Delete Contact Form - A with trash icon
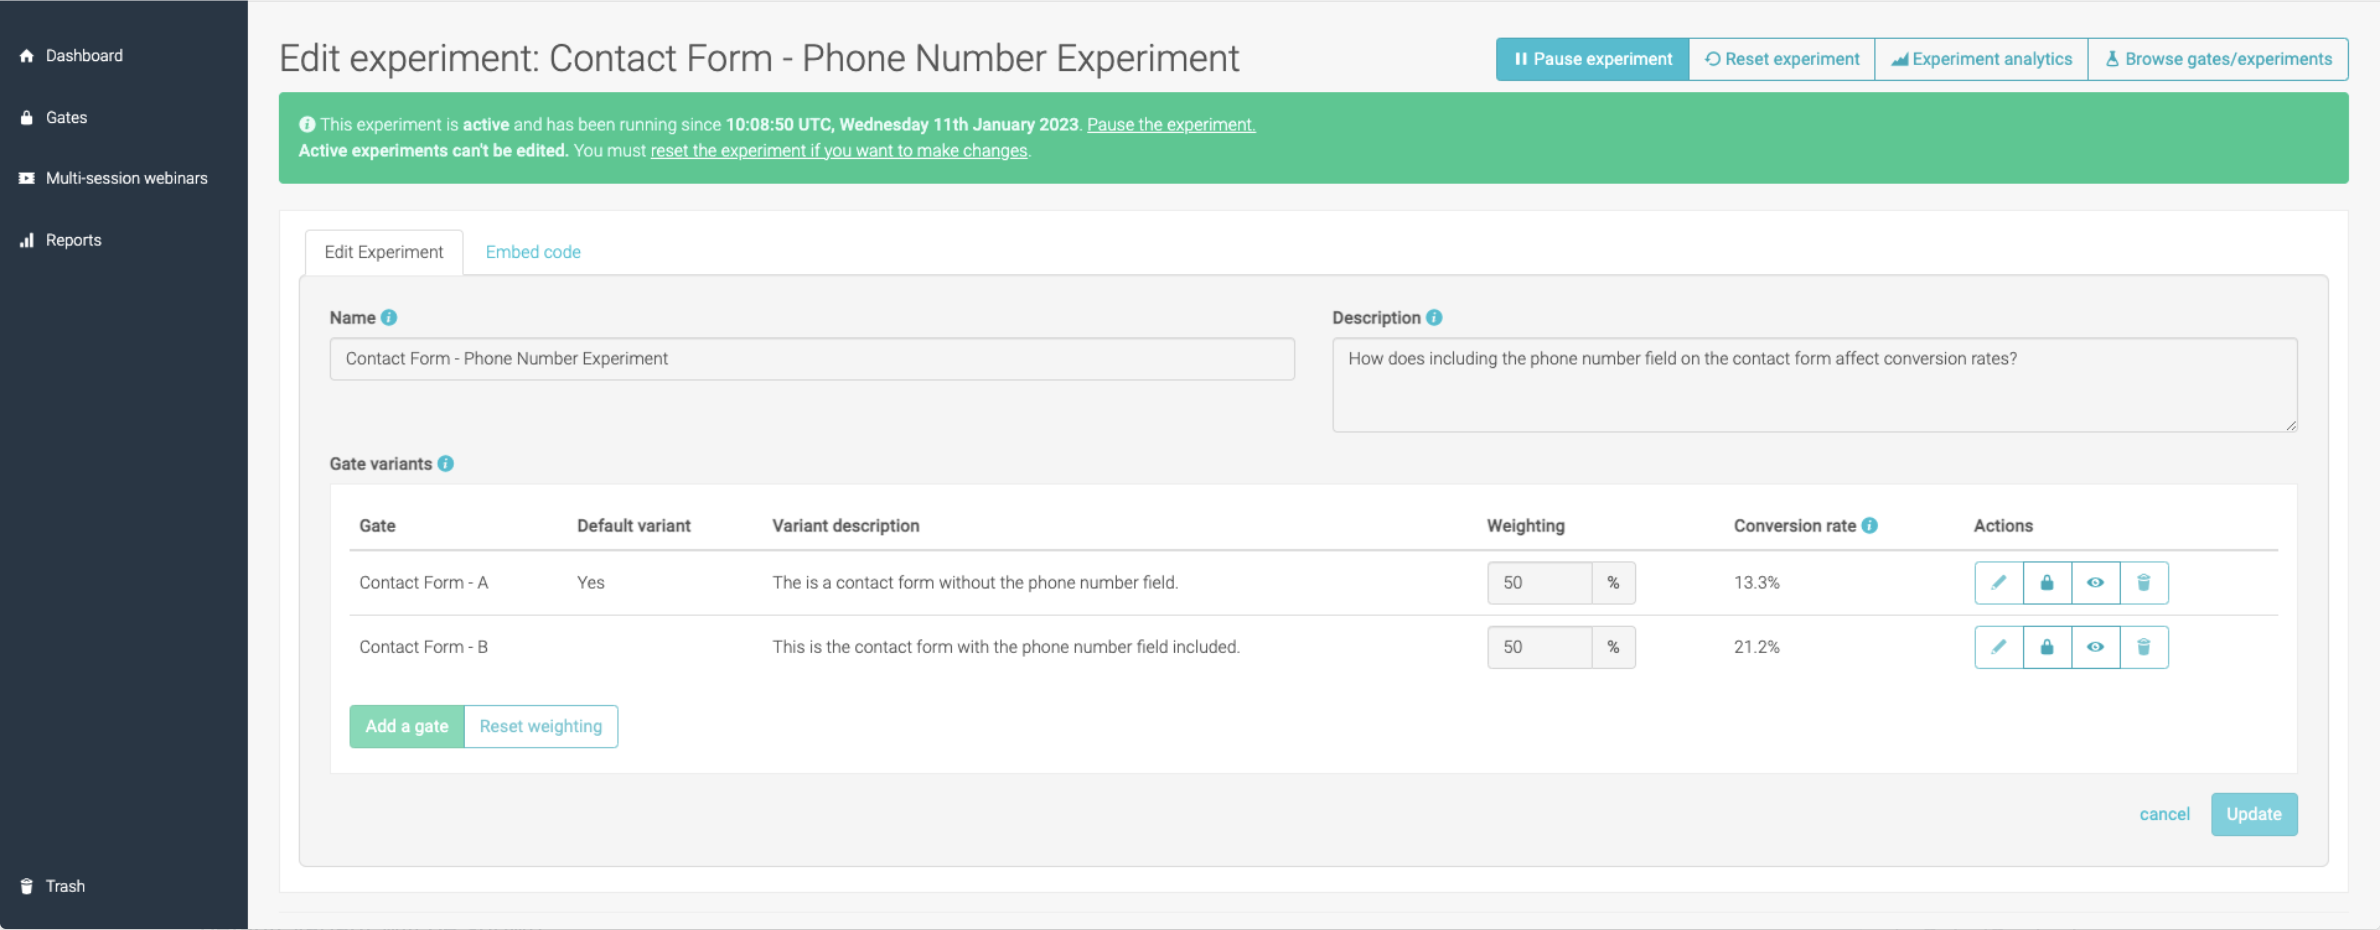The height and width of the screenshot is (930, 2380). click(2144, 583)
